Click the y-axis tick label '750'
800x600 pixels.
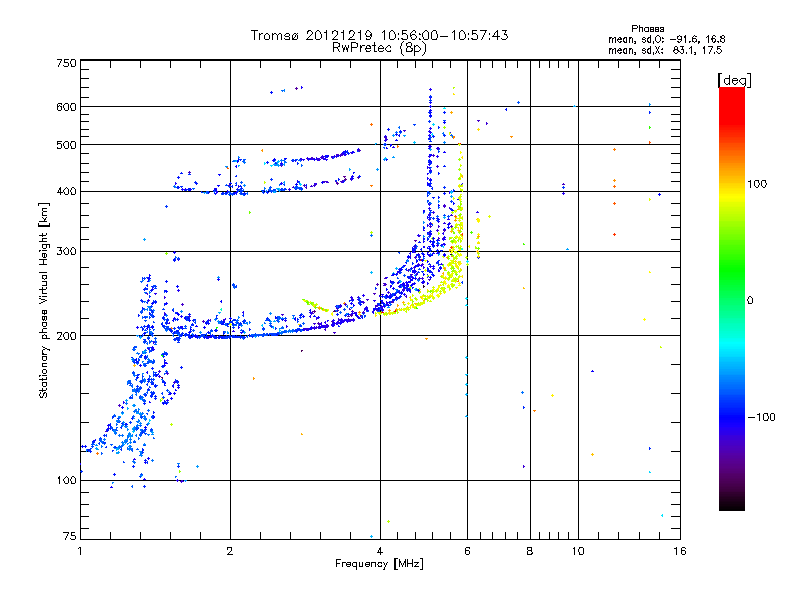tap(66, 63)
